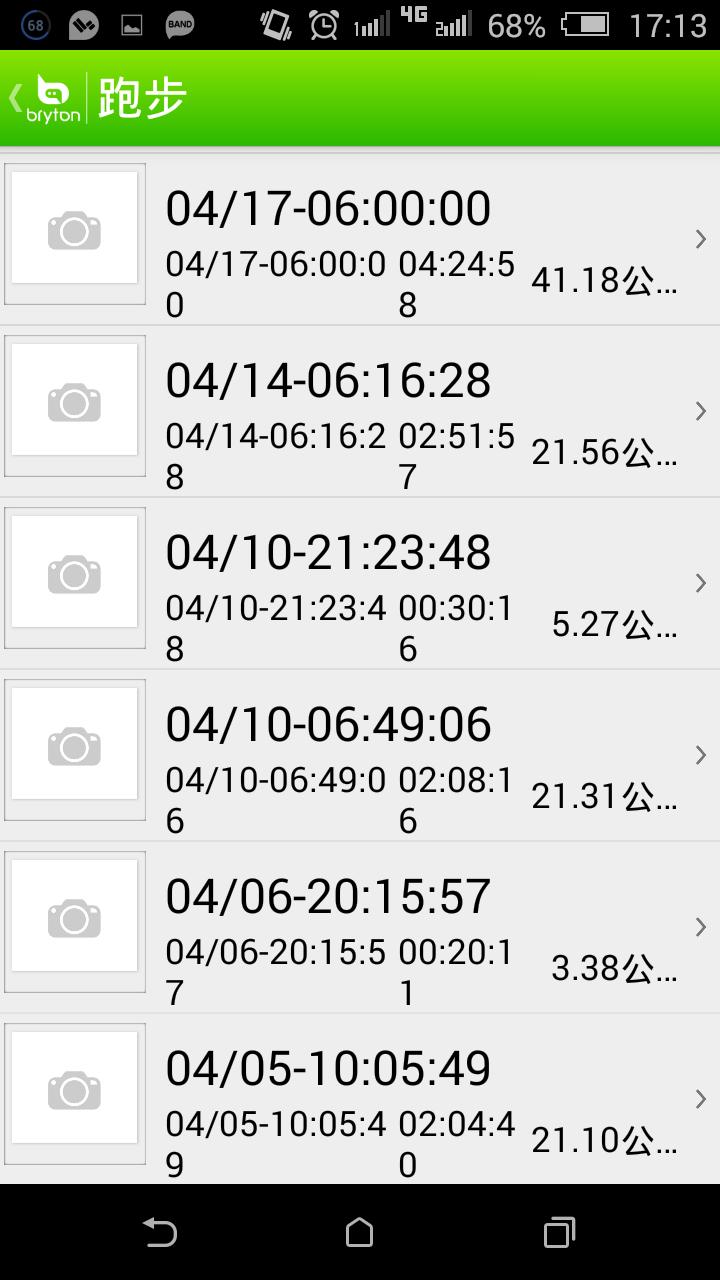Open chevron for the 04/10-06:49:06 run
720x1280 pixels.
click(x=700, y=755)
